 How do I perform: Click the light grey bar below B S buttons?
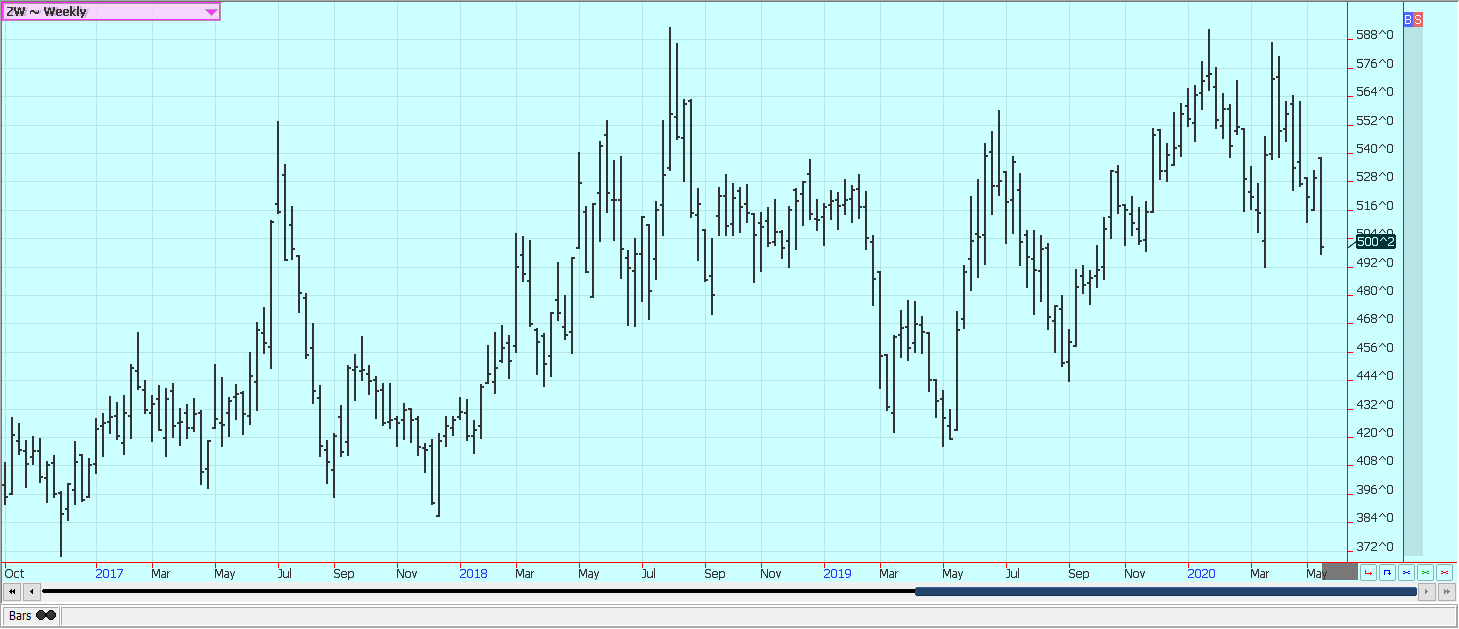1413,291
